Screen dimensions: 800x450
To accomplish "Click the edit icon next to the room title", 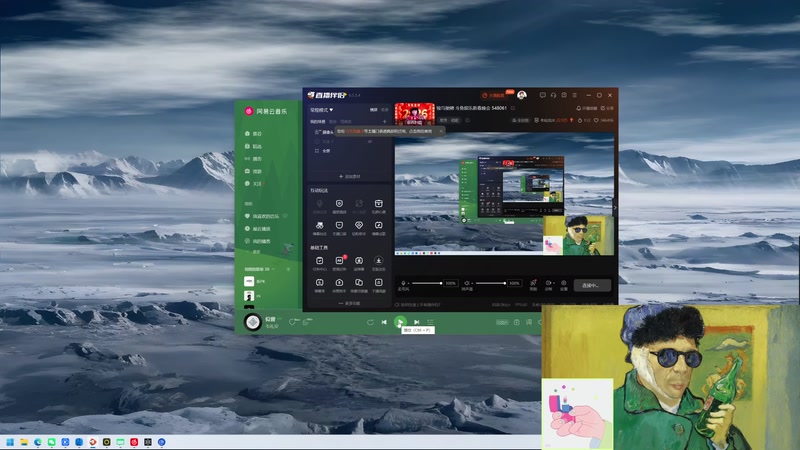I will 513,108.
